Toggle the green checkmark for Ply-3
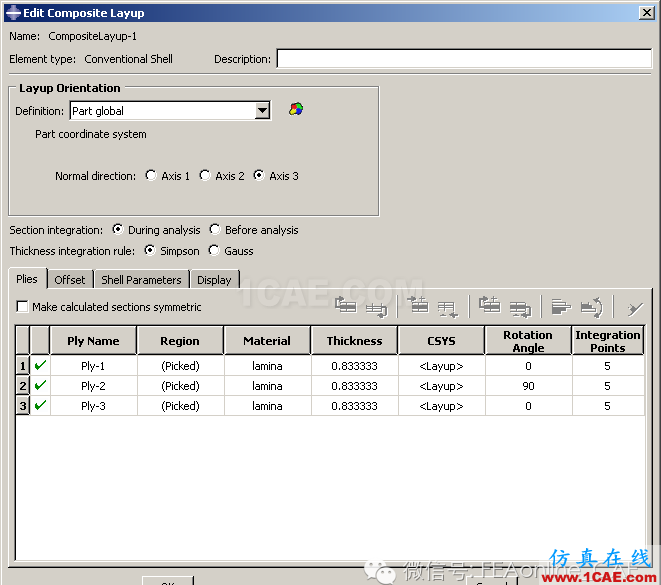Screen dimensions: 661x585 (40, 405)
